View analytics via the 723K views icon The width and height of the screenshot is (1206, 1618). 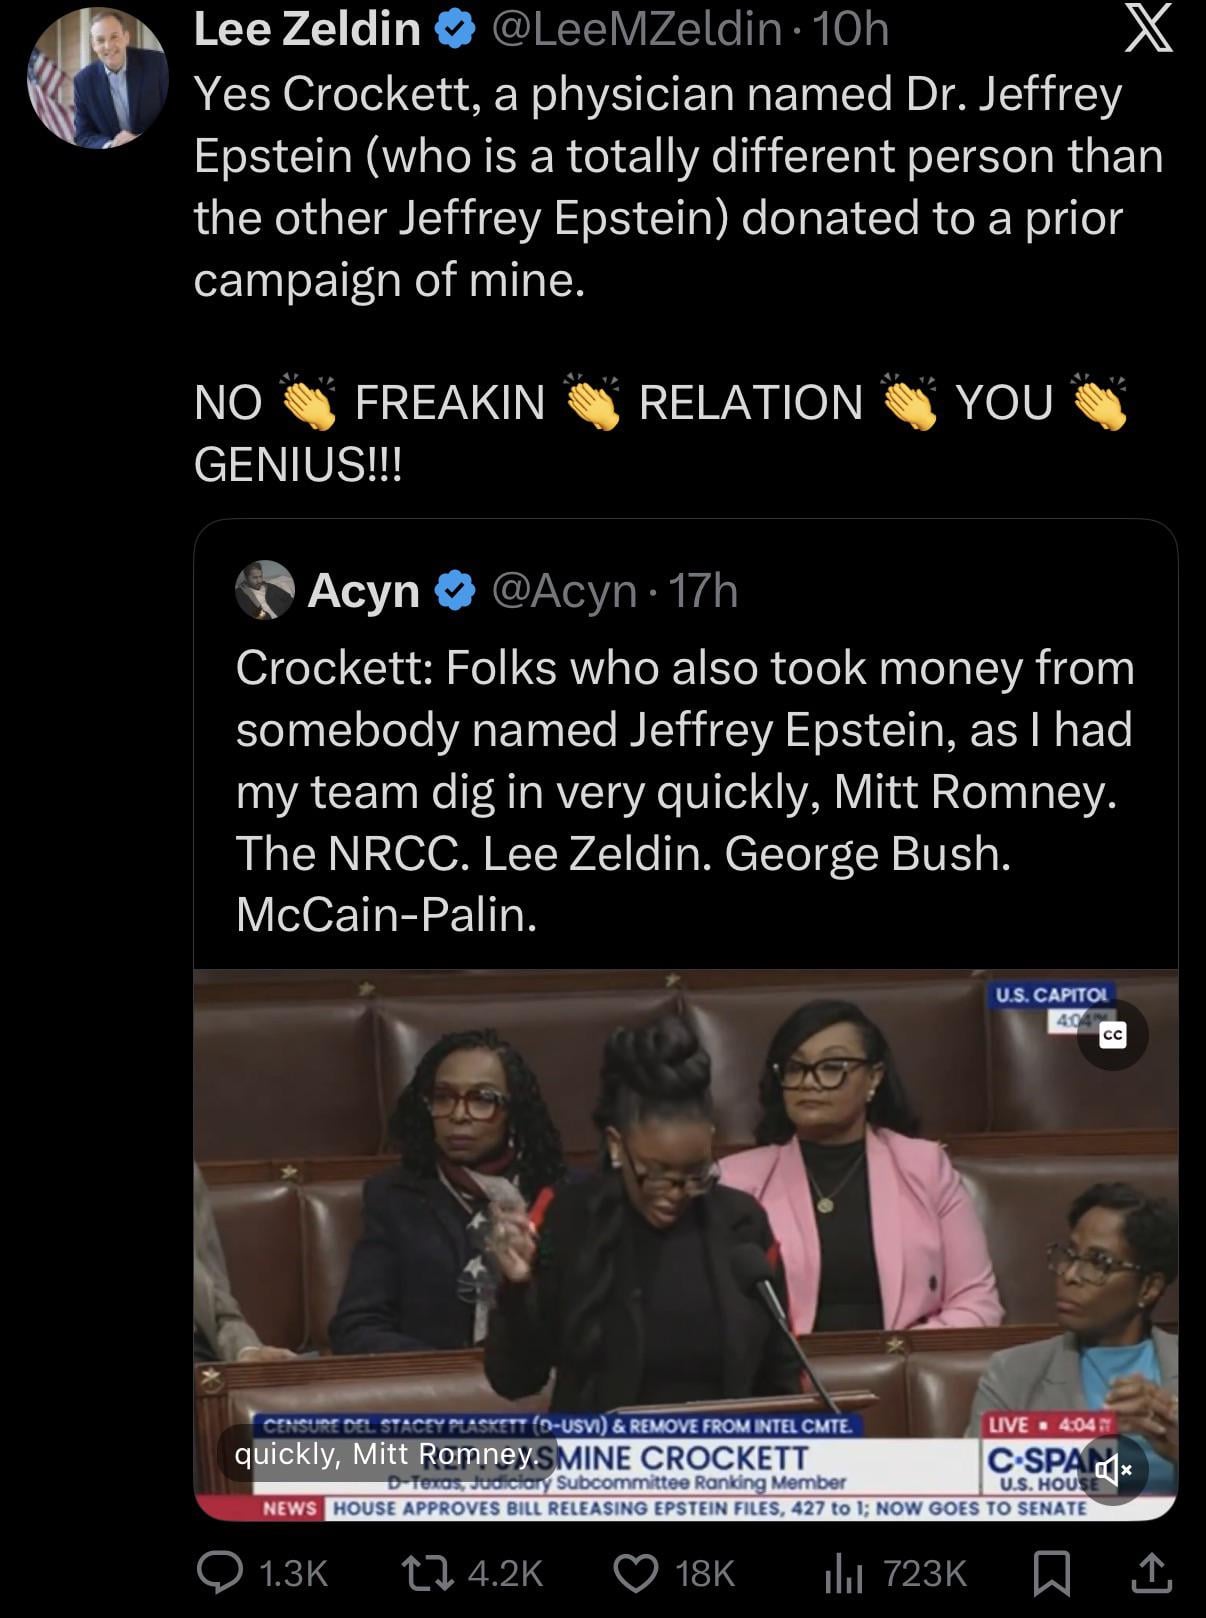pyautogui.click(x=844, y=1574)
